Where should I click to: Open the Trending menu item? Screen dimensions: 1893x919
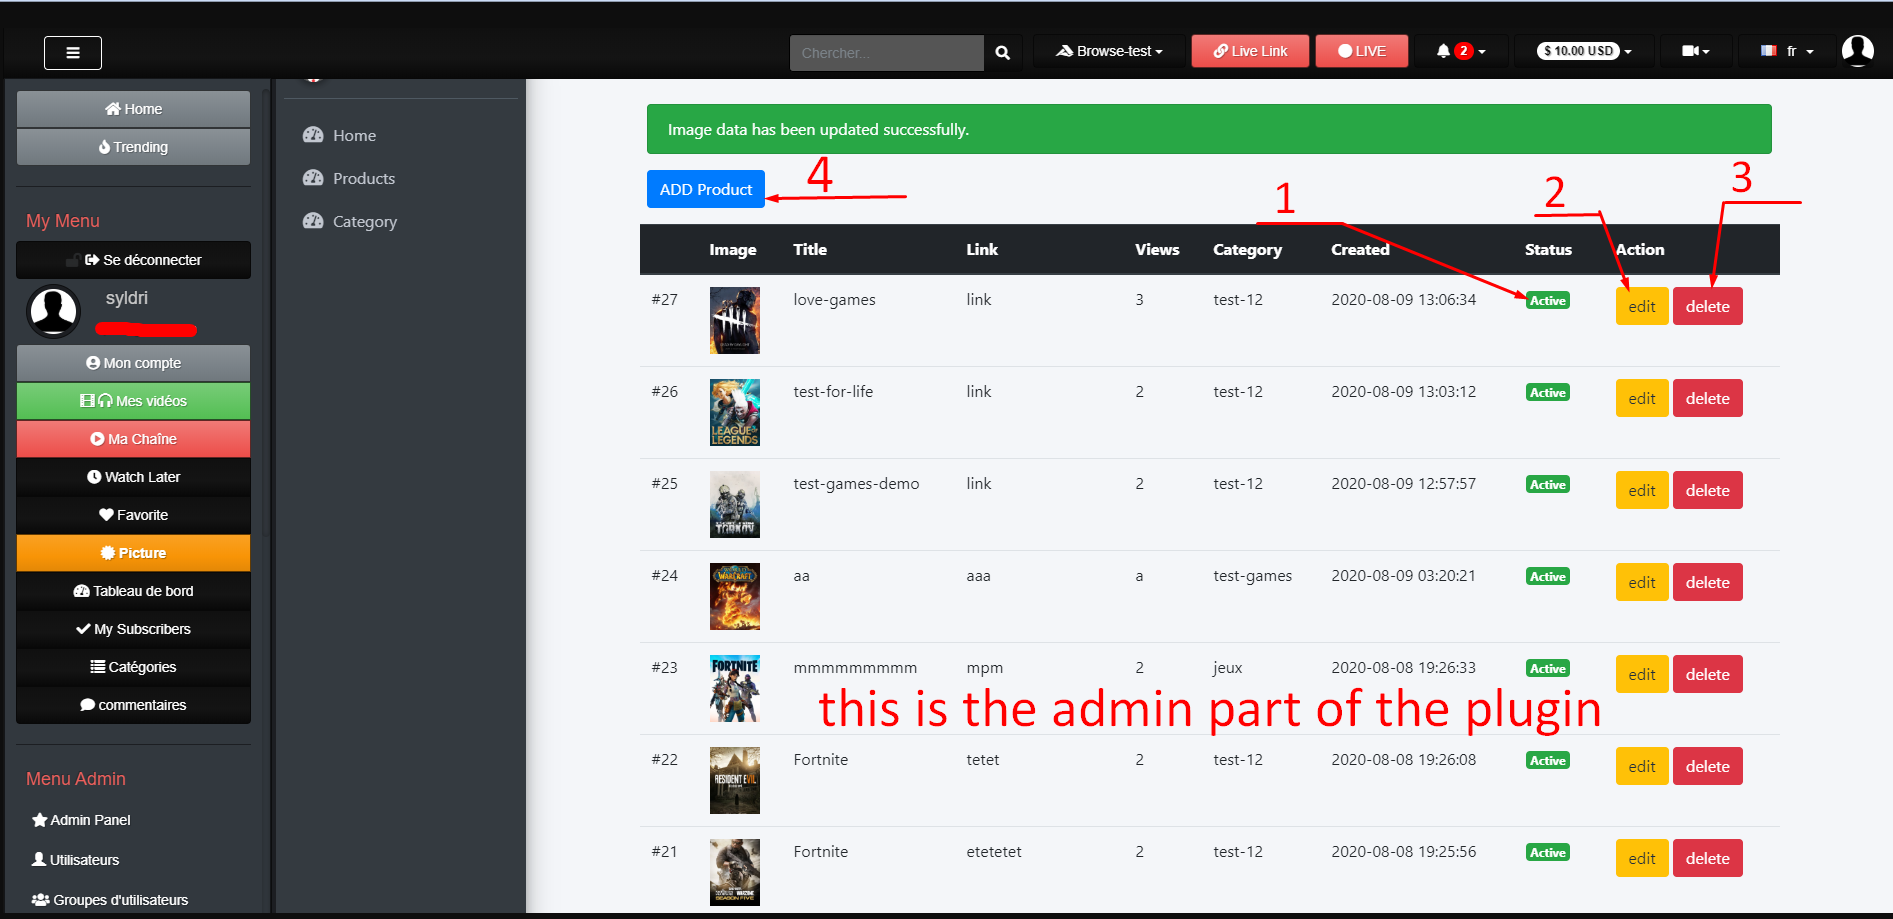(133, 147)
